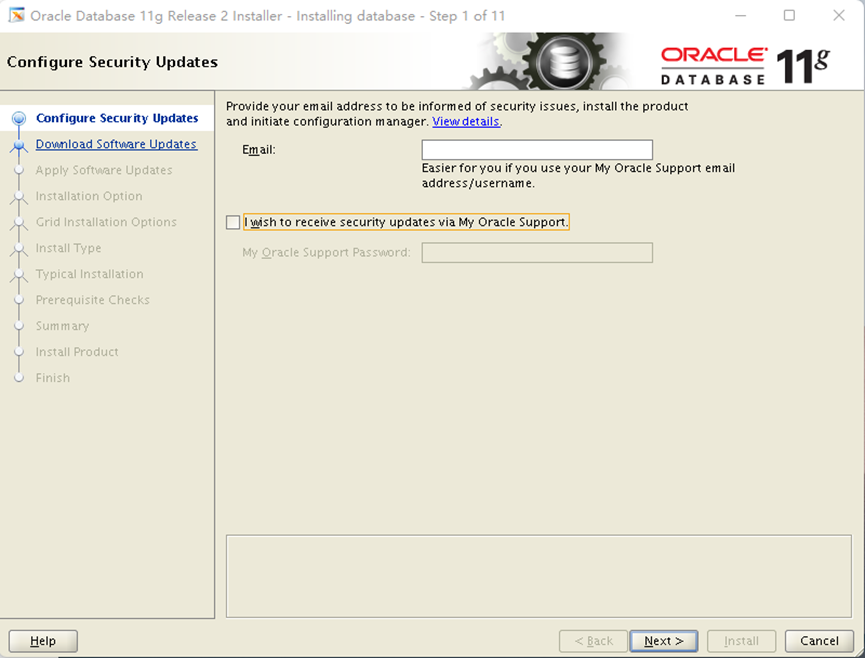Click the Install button

741,641
